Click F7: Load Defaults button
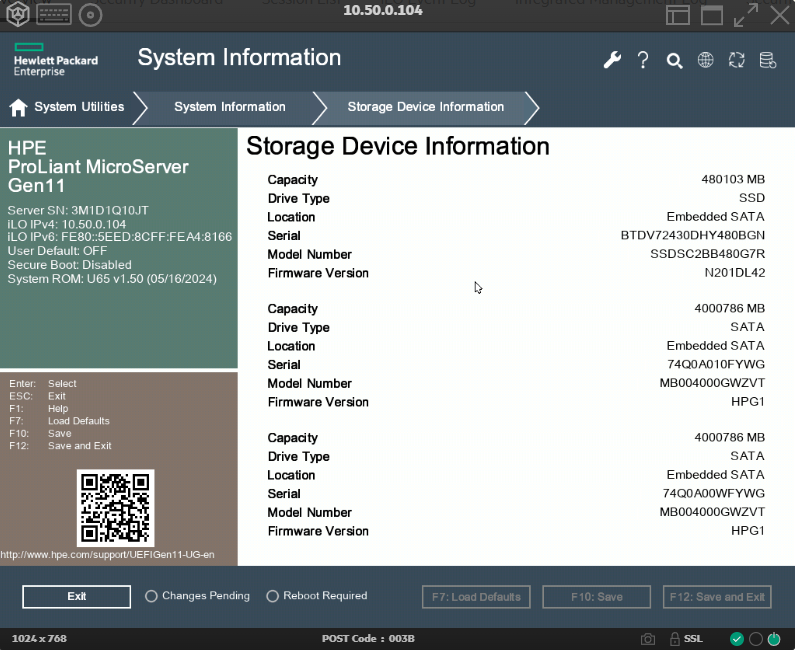795x650 pixels. (x=476, y=597)
